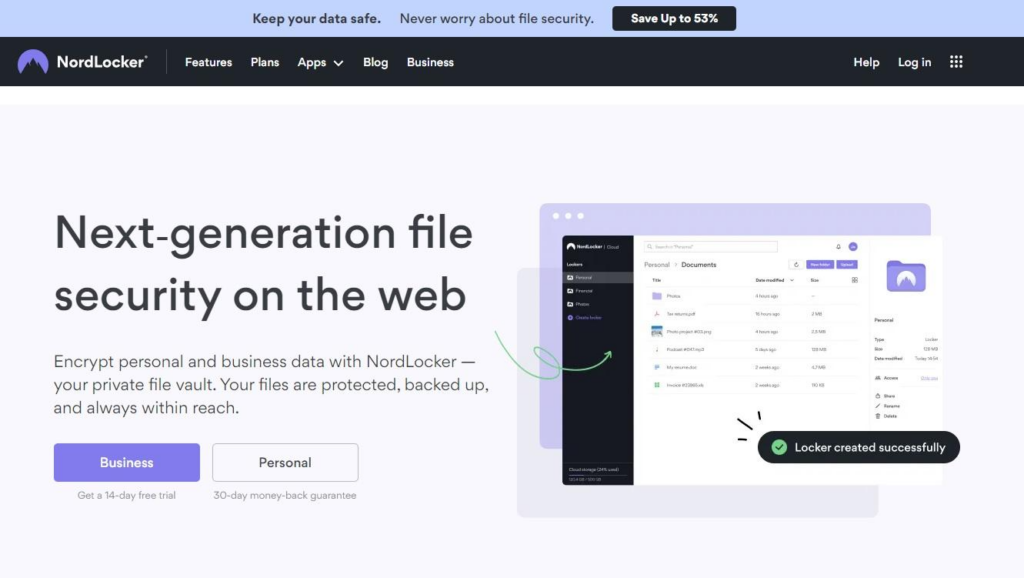Start the Business 14-day free trial
Image resolution: width=1024 pixels, height=578 pixels.
coord(126,462)
